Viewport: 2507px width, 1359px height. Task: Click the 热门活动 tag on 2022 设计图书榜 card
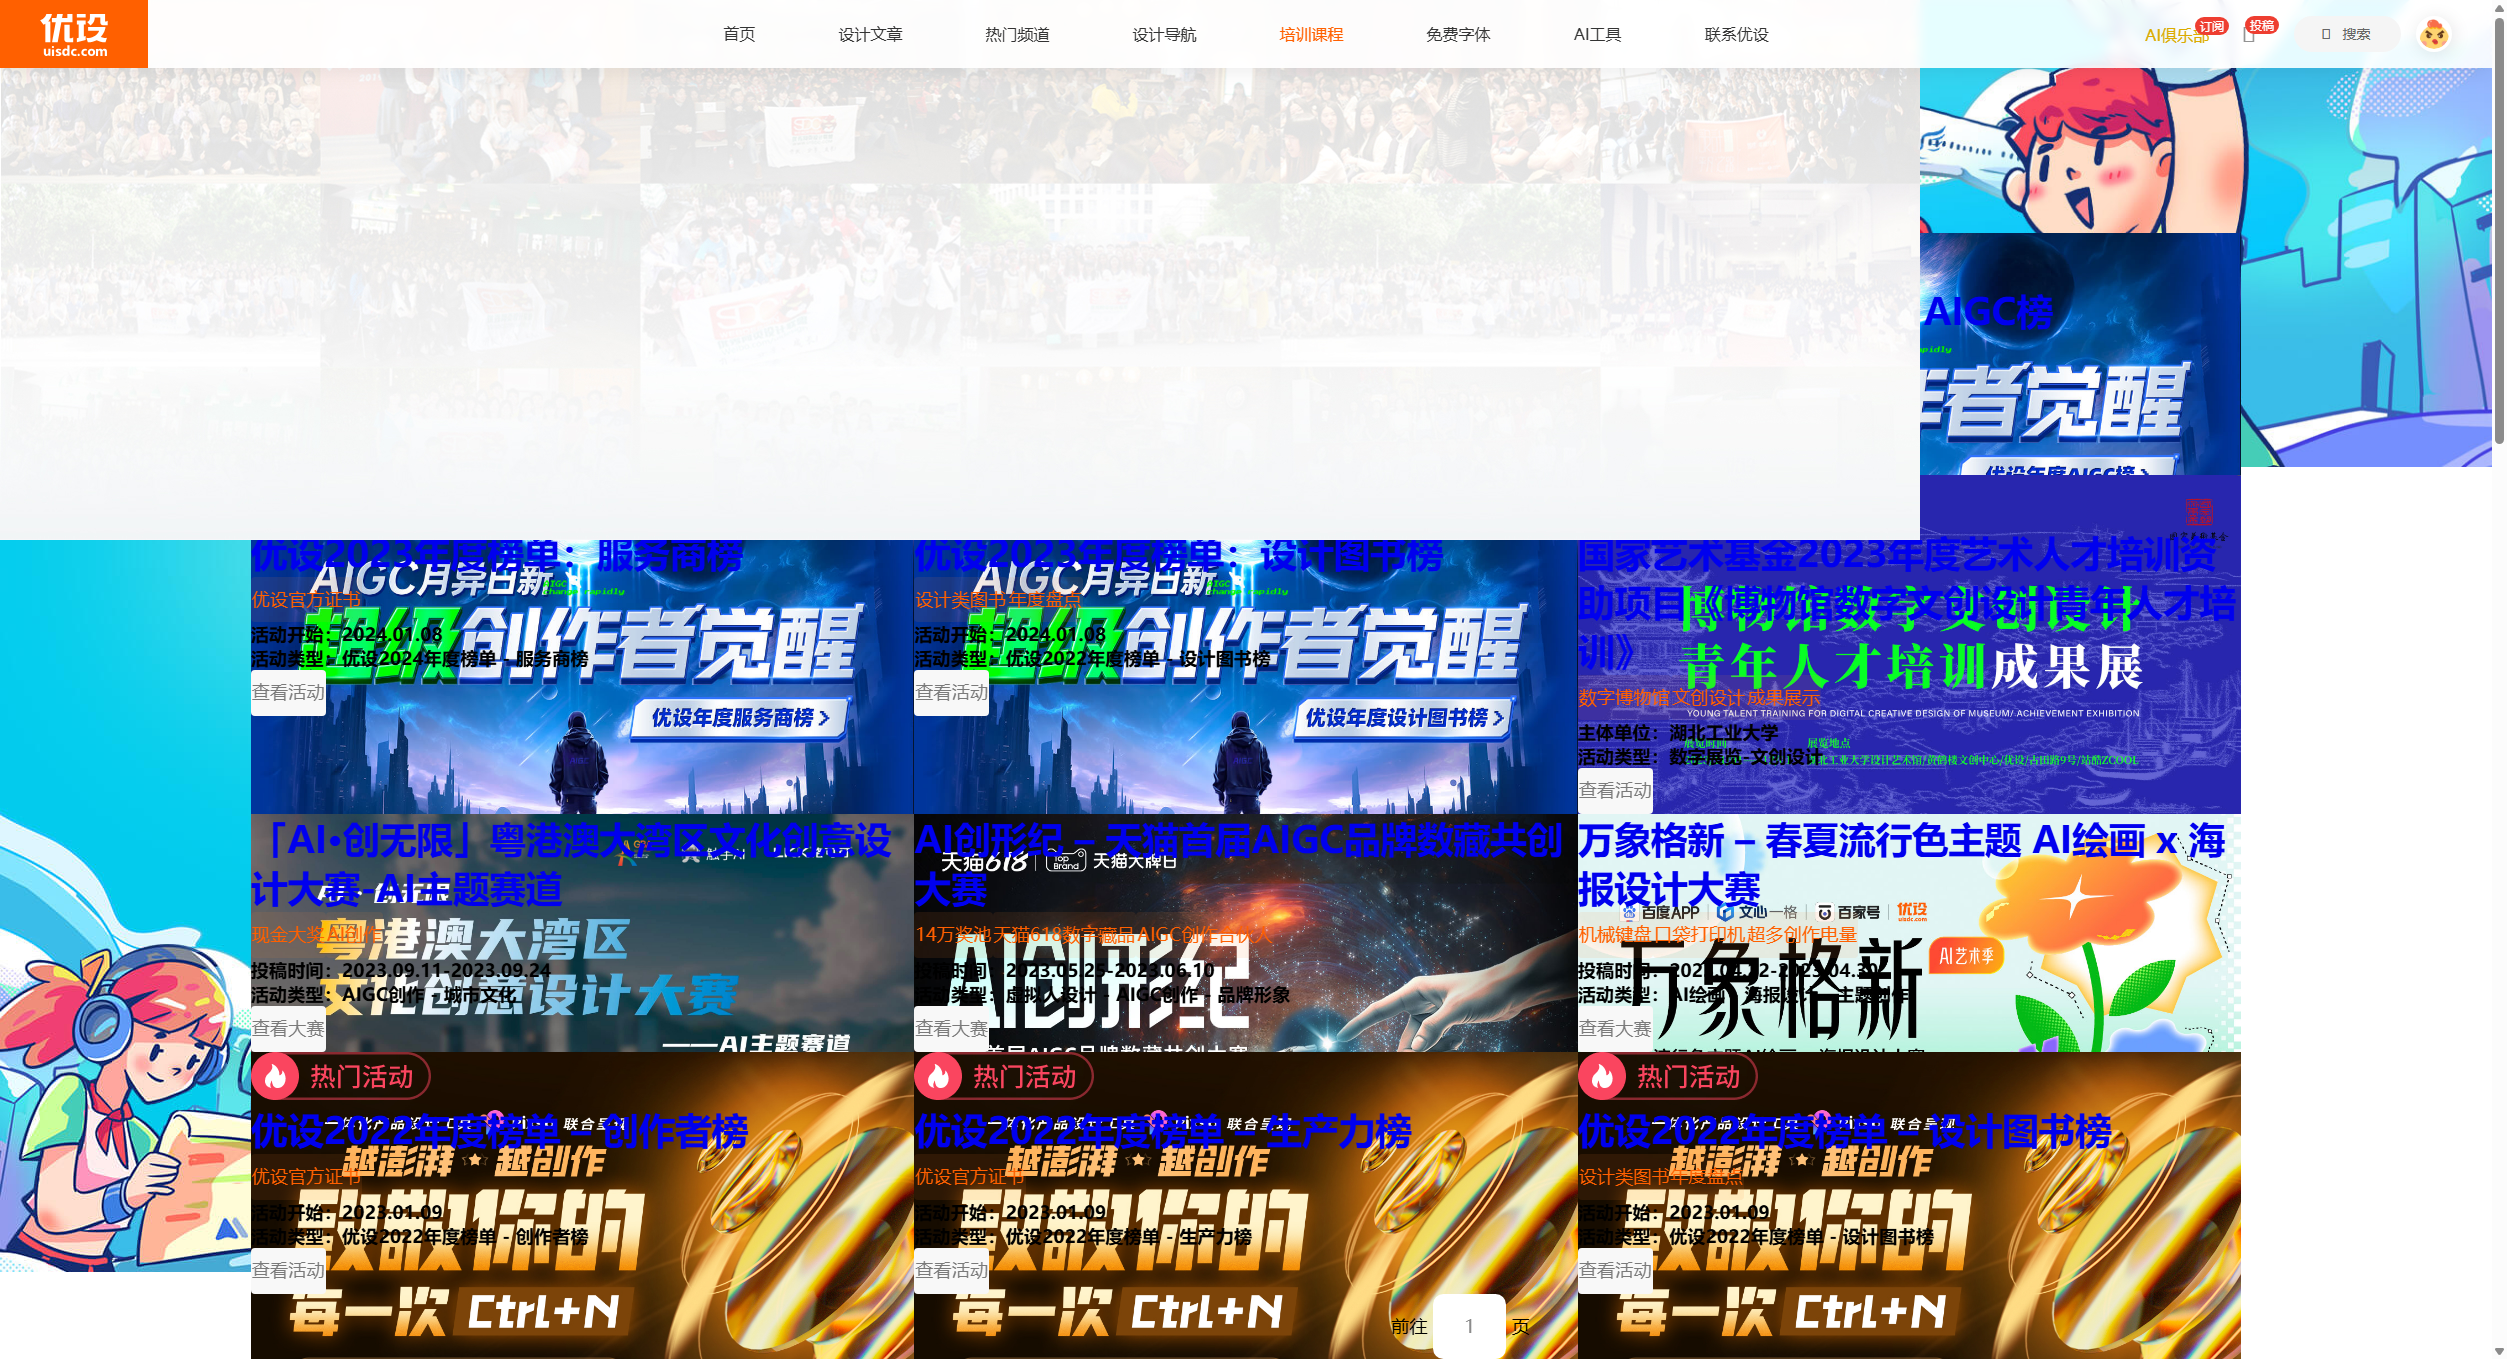click(x=1668, y=1076)
